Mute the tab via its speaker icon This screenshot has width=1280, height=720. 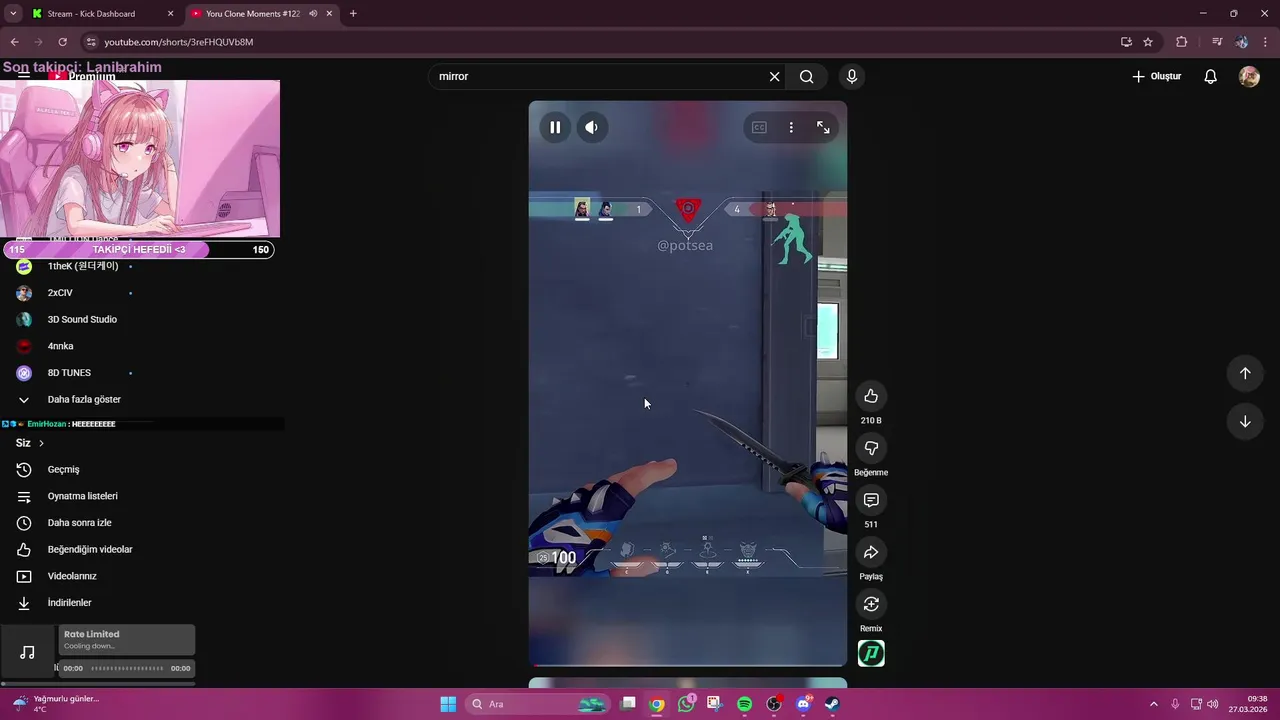[313, 14]
